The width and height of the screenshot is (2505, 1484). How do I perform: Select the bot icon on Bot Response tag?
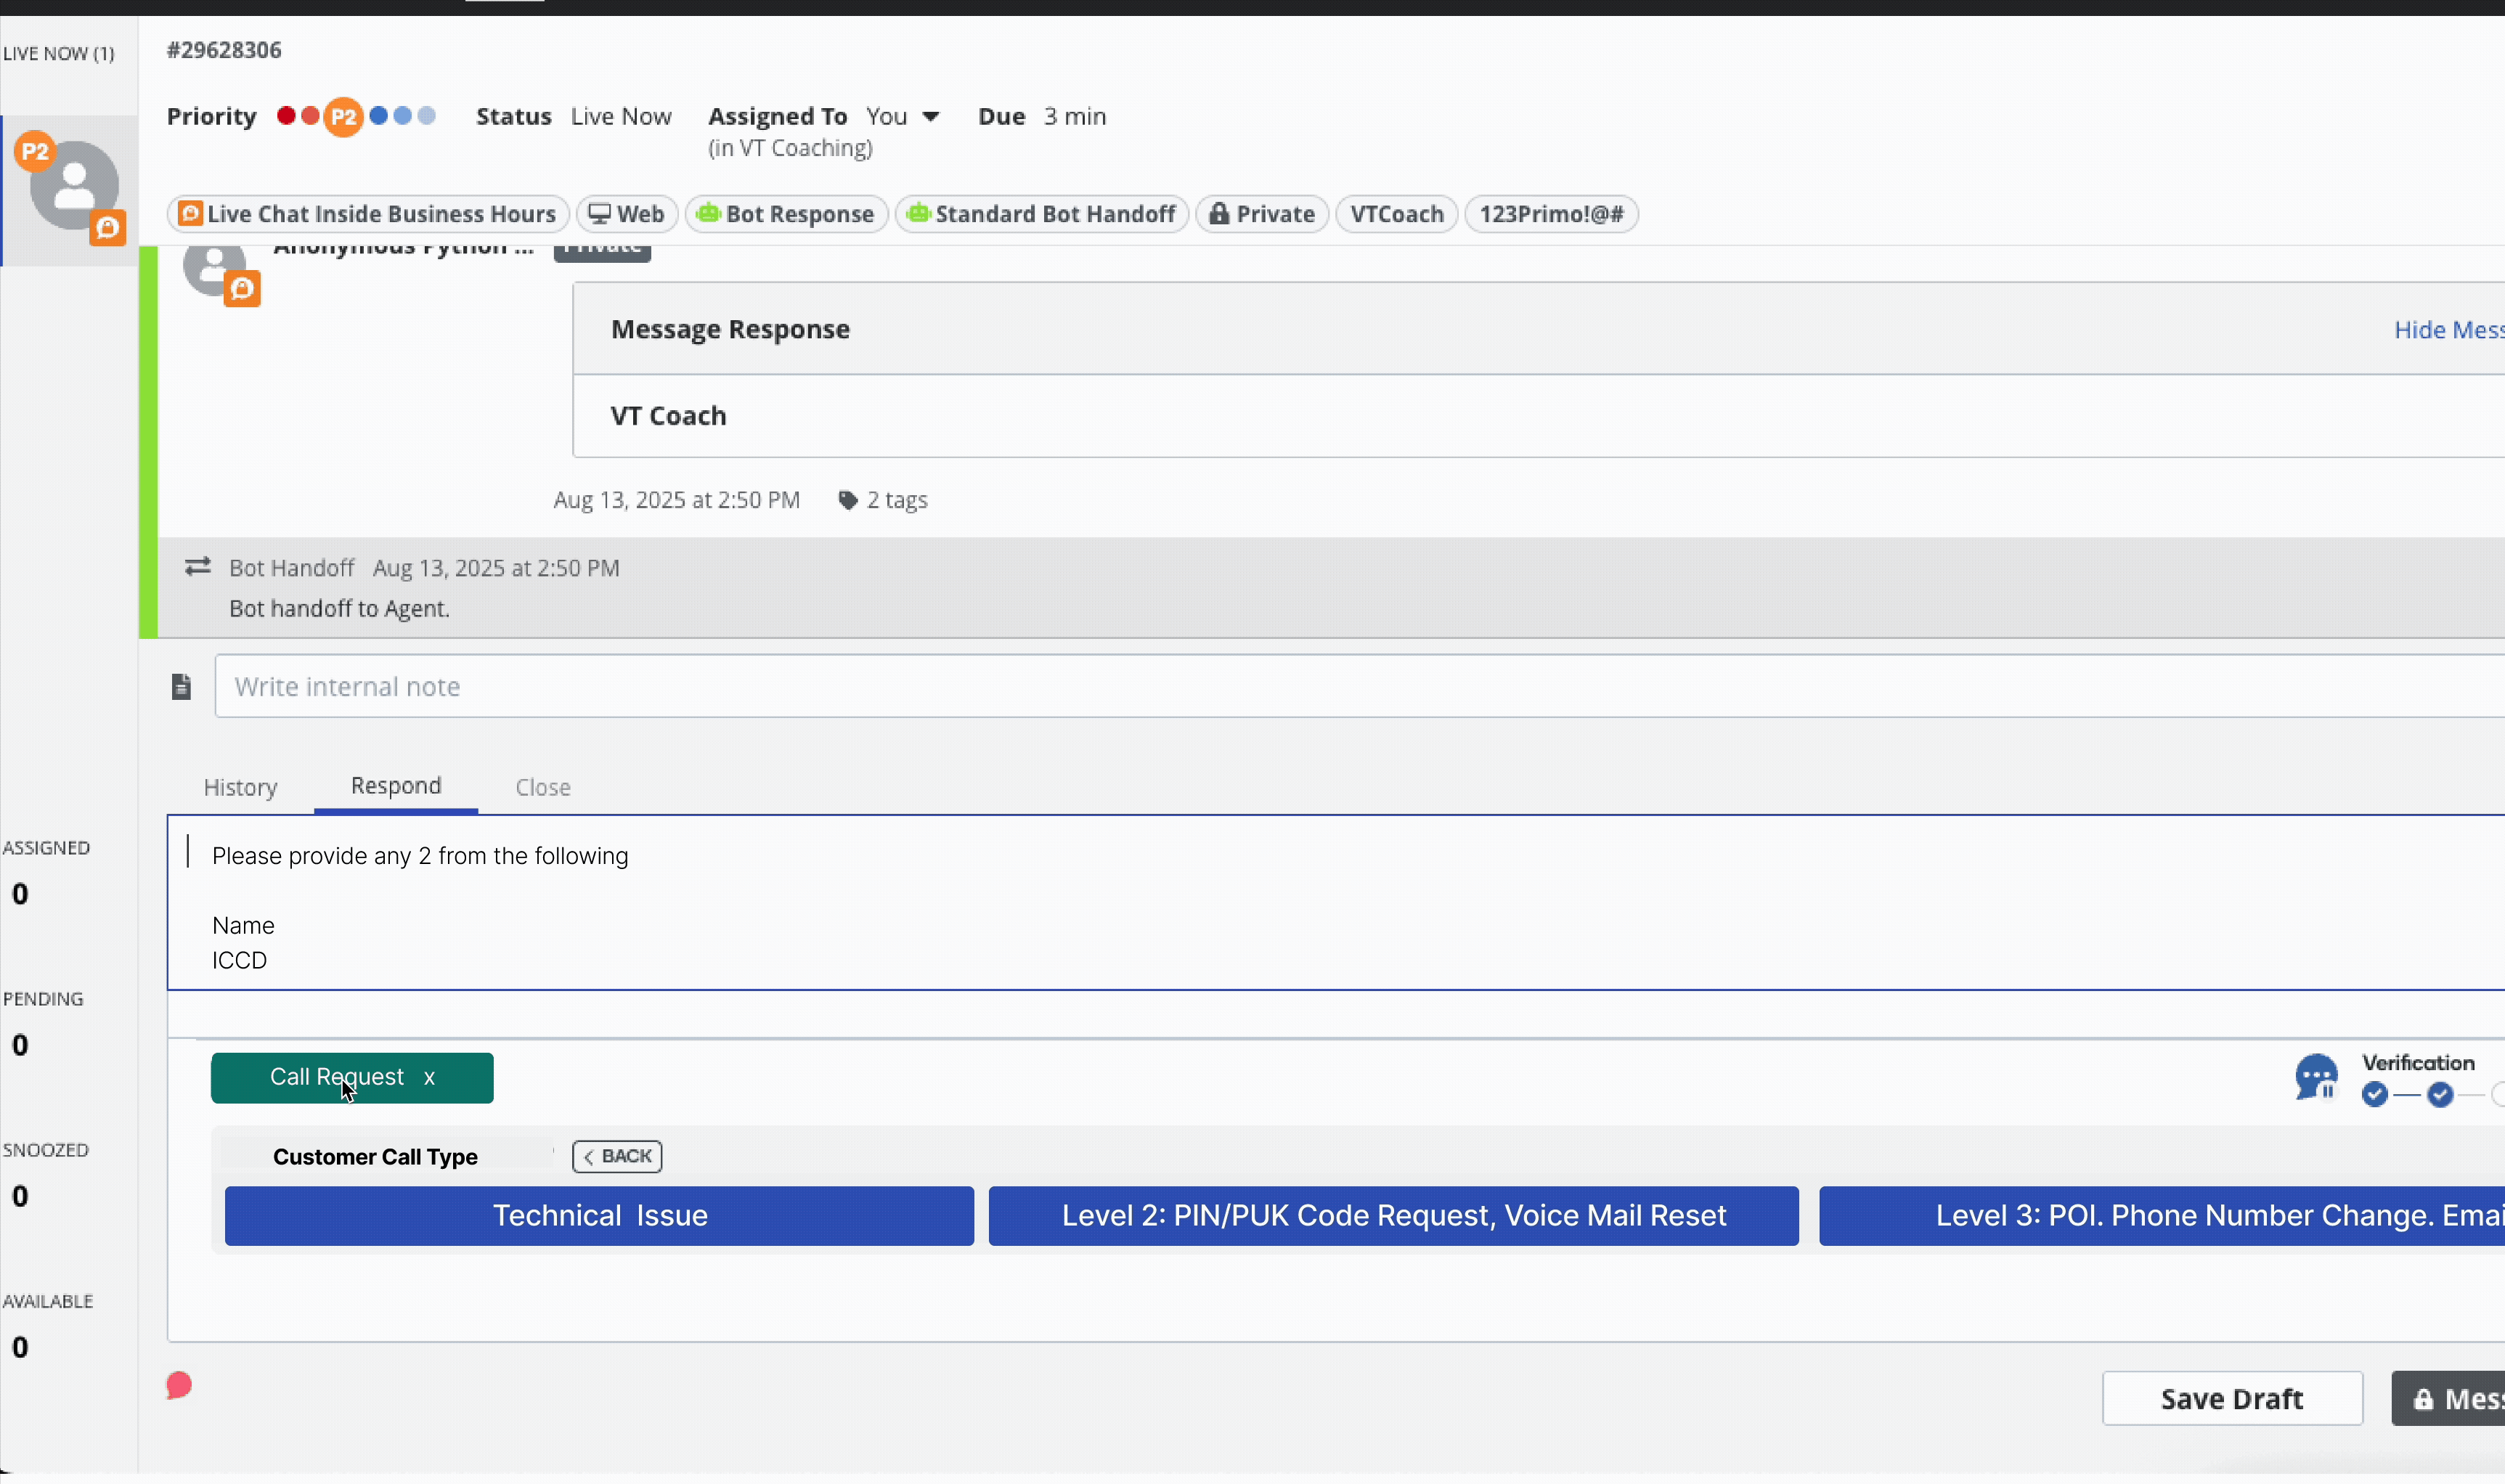[708, 213]
